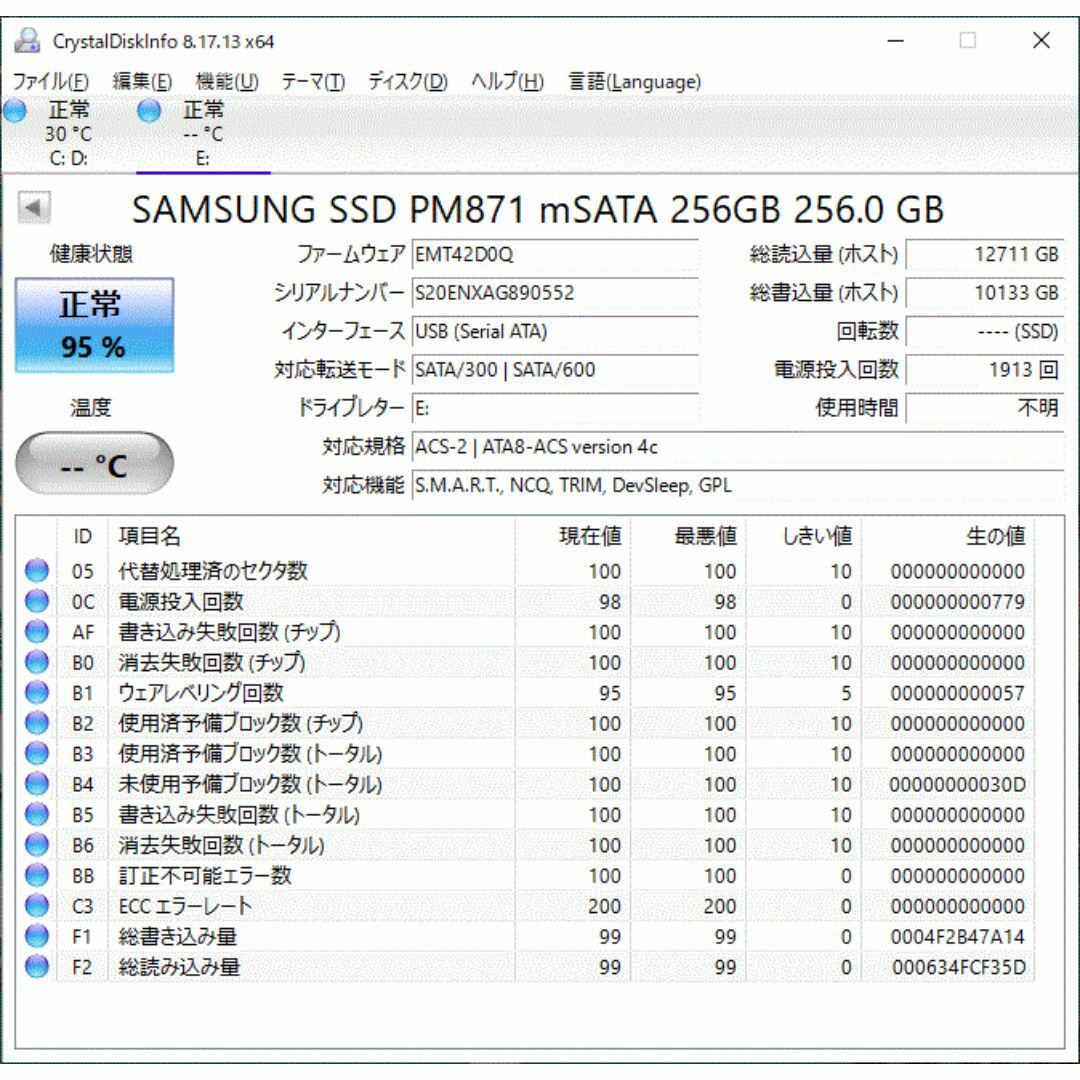Click the firmware field EMT42D0Q

coord(555,254)
